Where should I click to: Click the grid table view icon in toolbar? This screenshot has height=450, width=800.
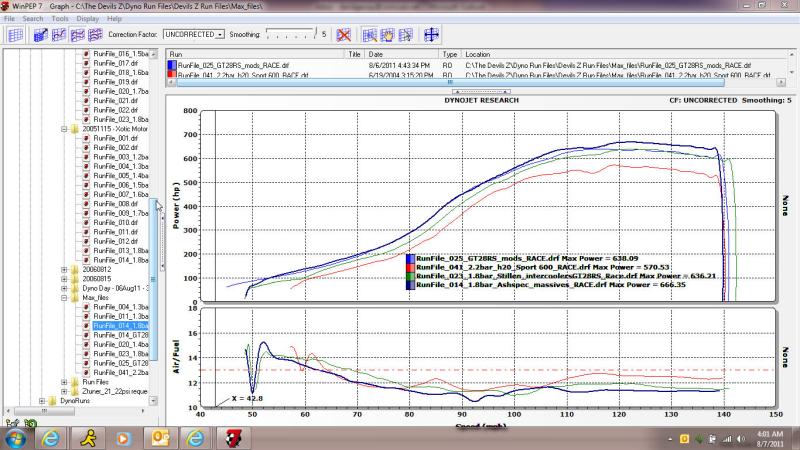[x=15, y=35]
